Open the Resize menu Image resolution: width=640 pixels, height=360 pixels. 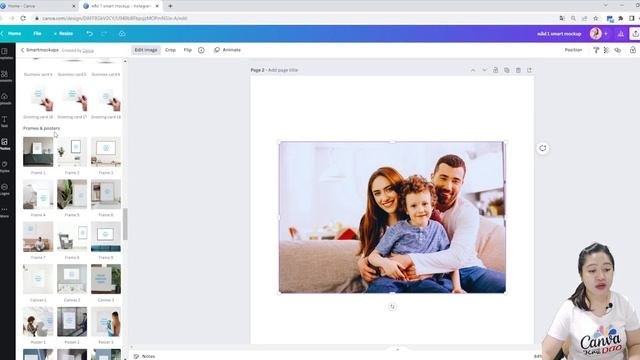[63, 33]
